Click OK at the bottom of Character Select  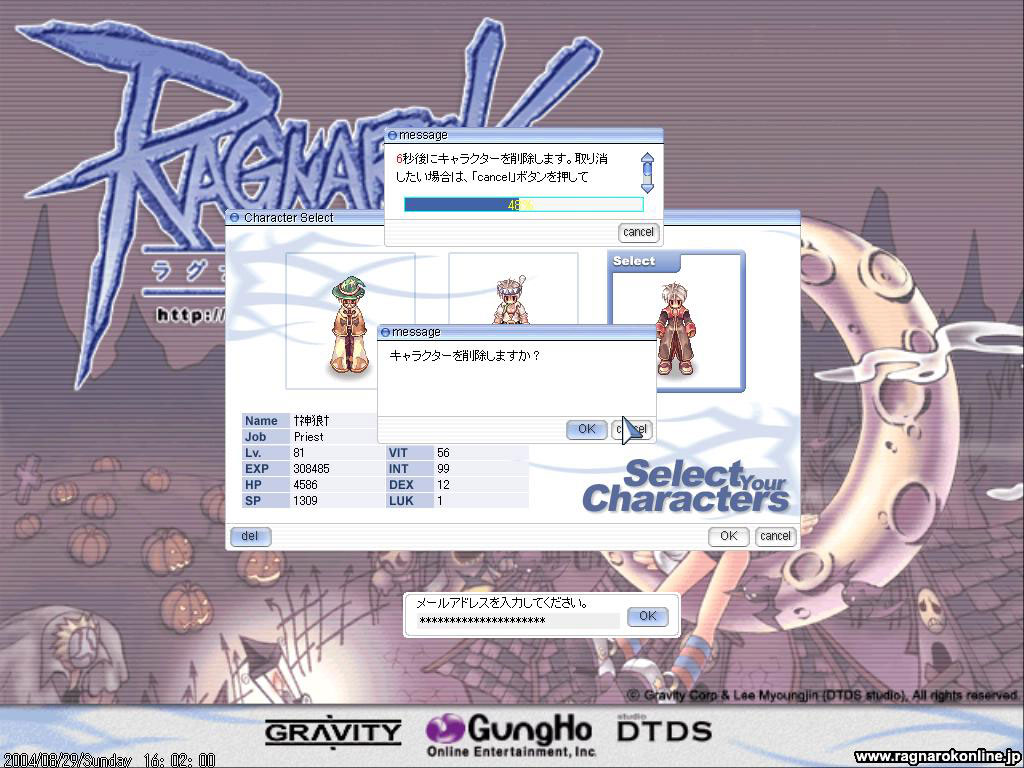coord(729,536)
